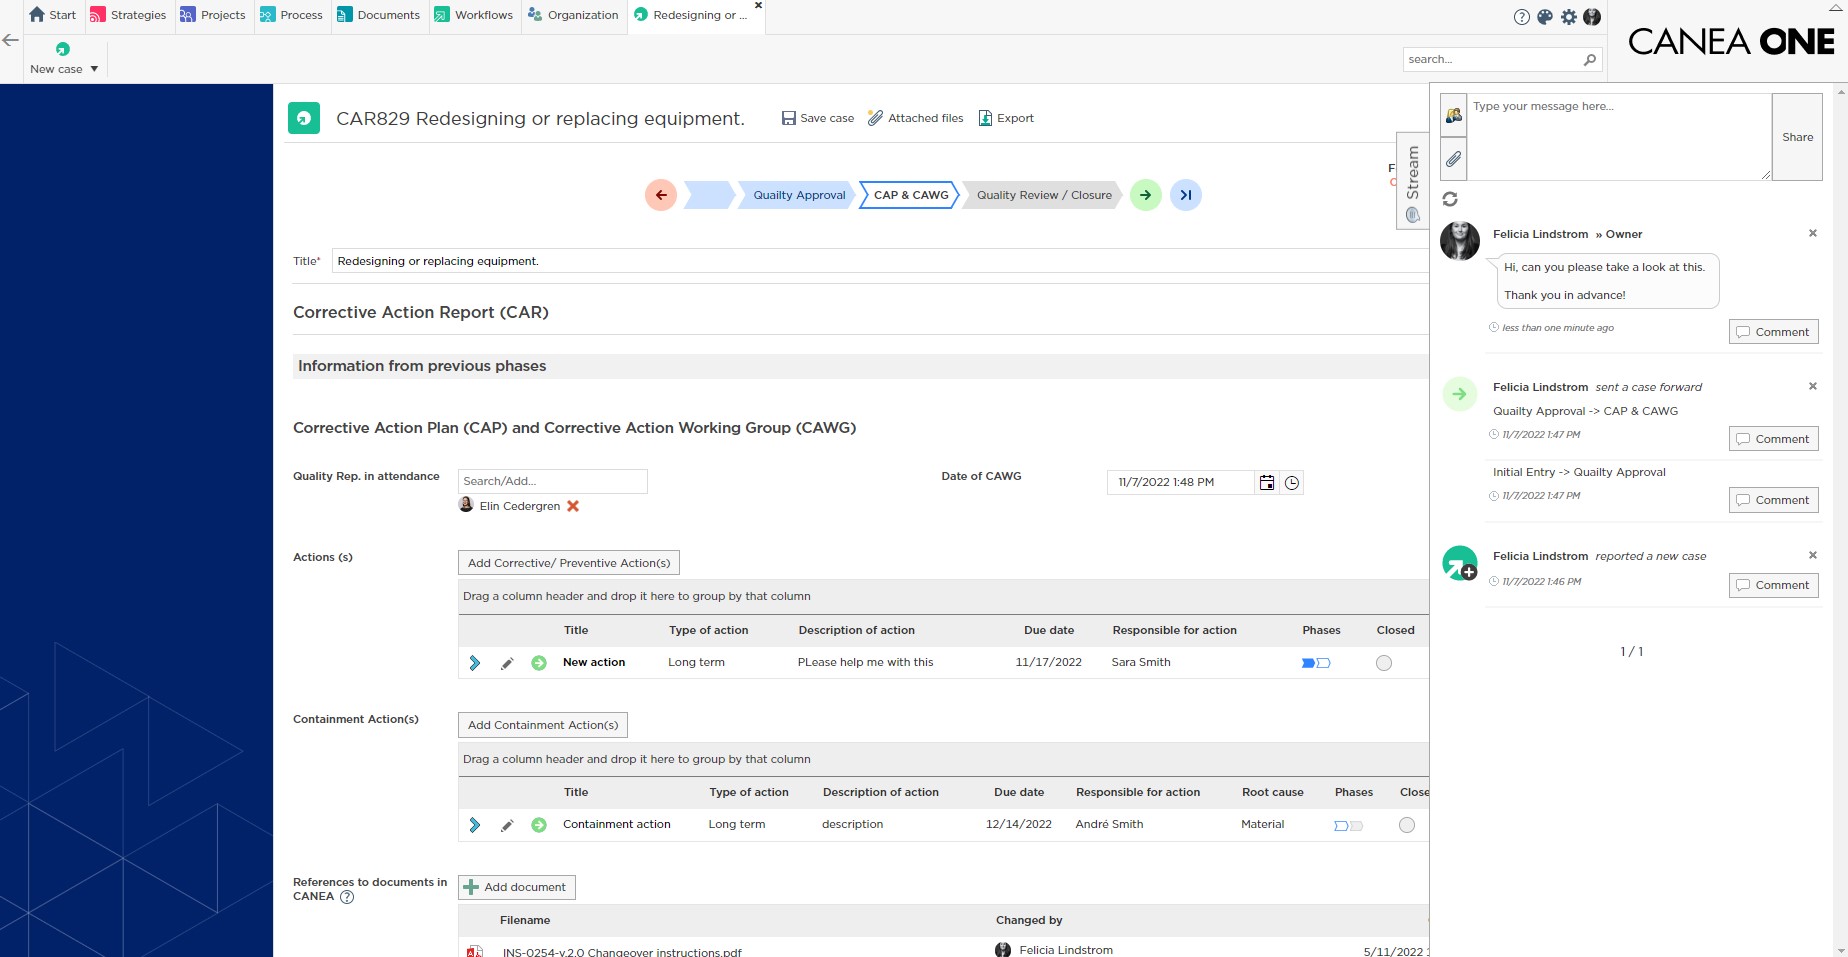Mark the Containment action as Closed
This screenshot has width=1848, height=957.
coord(1407,825)
